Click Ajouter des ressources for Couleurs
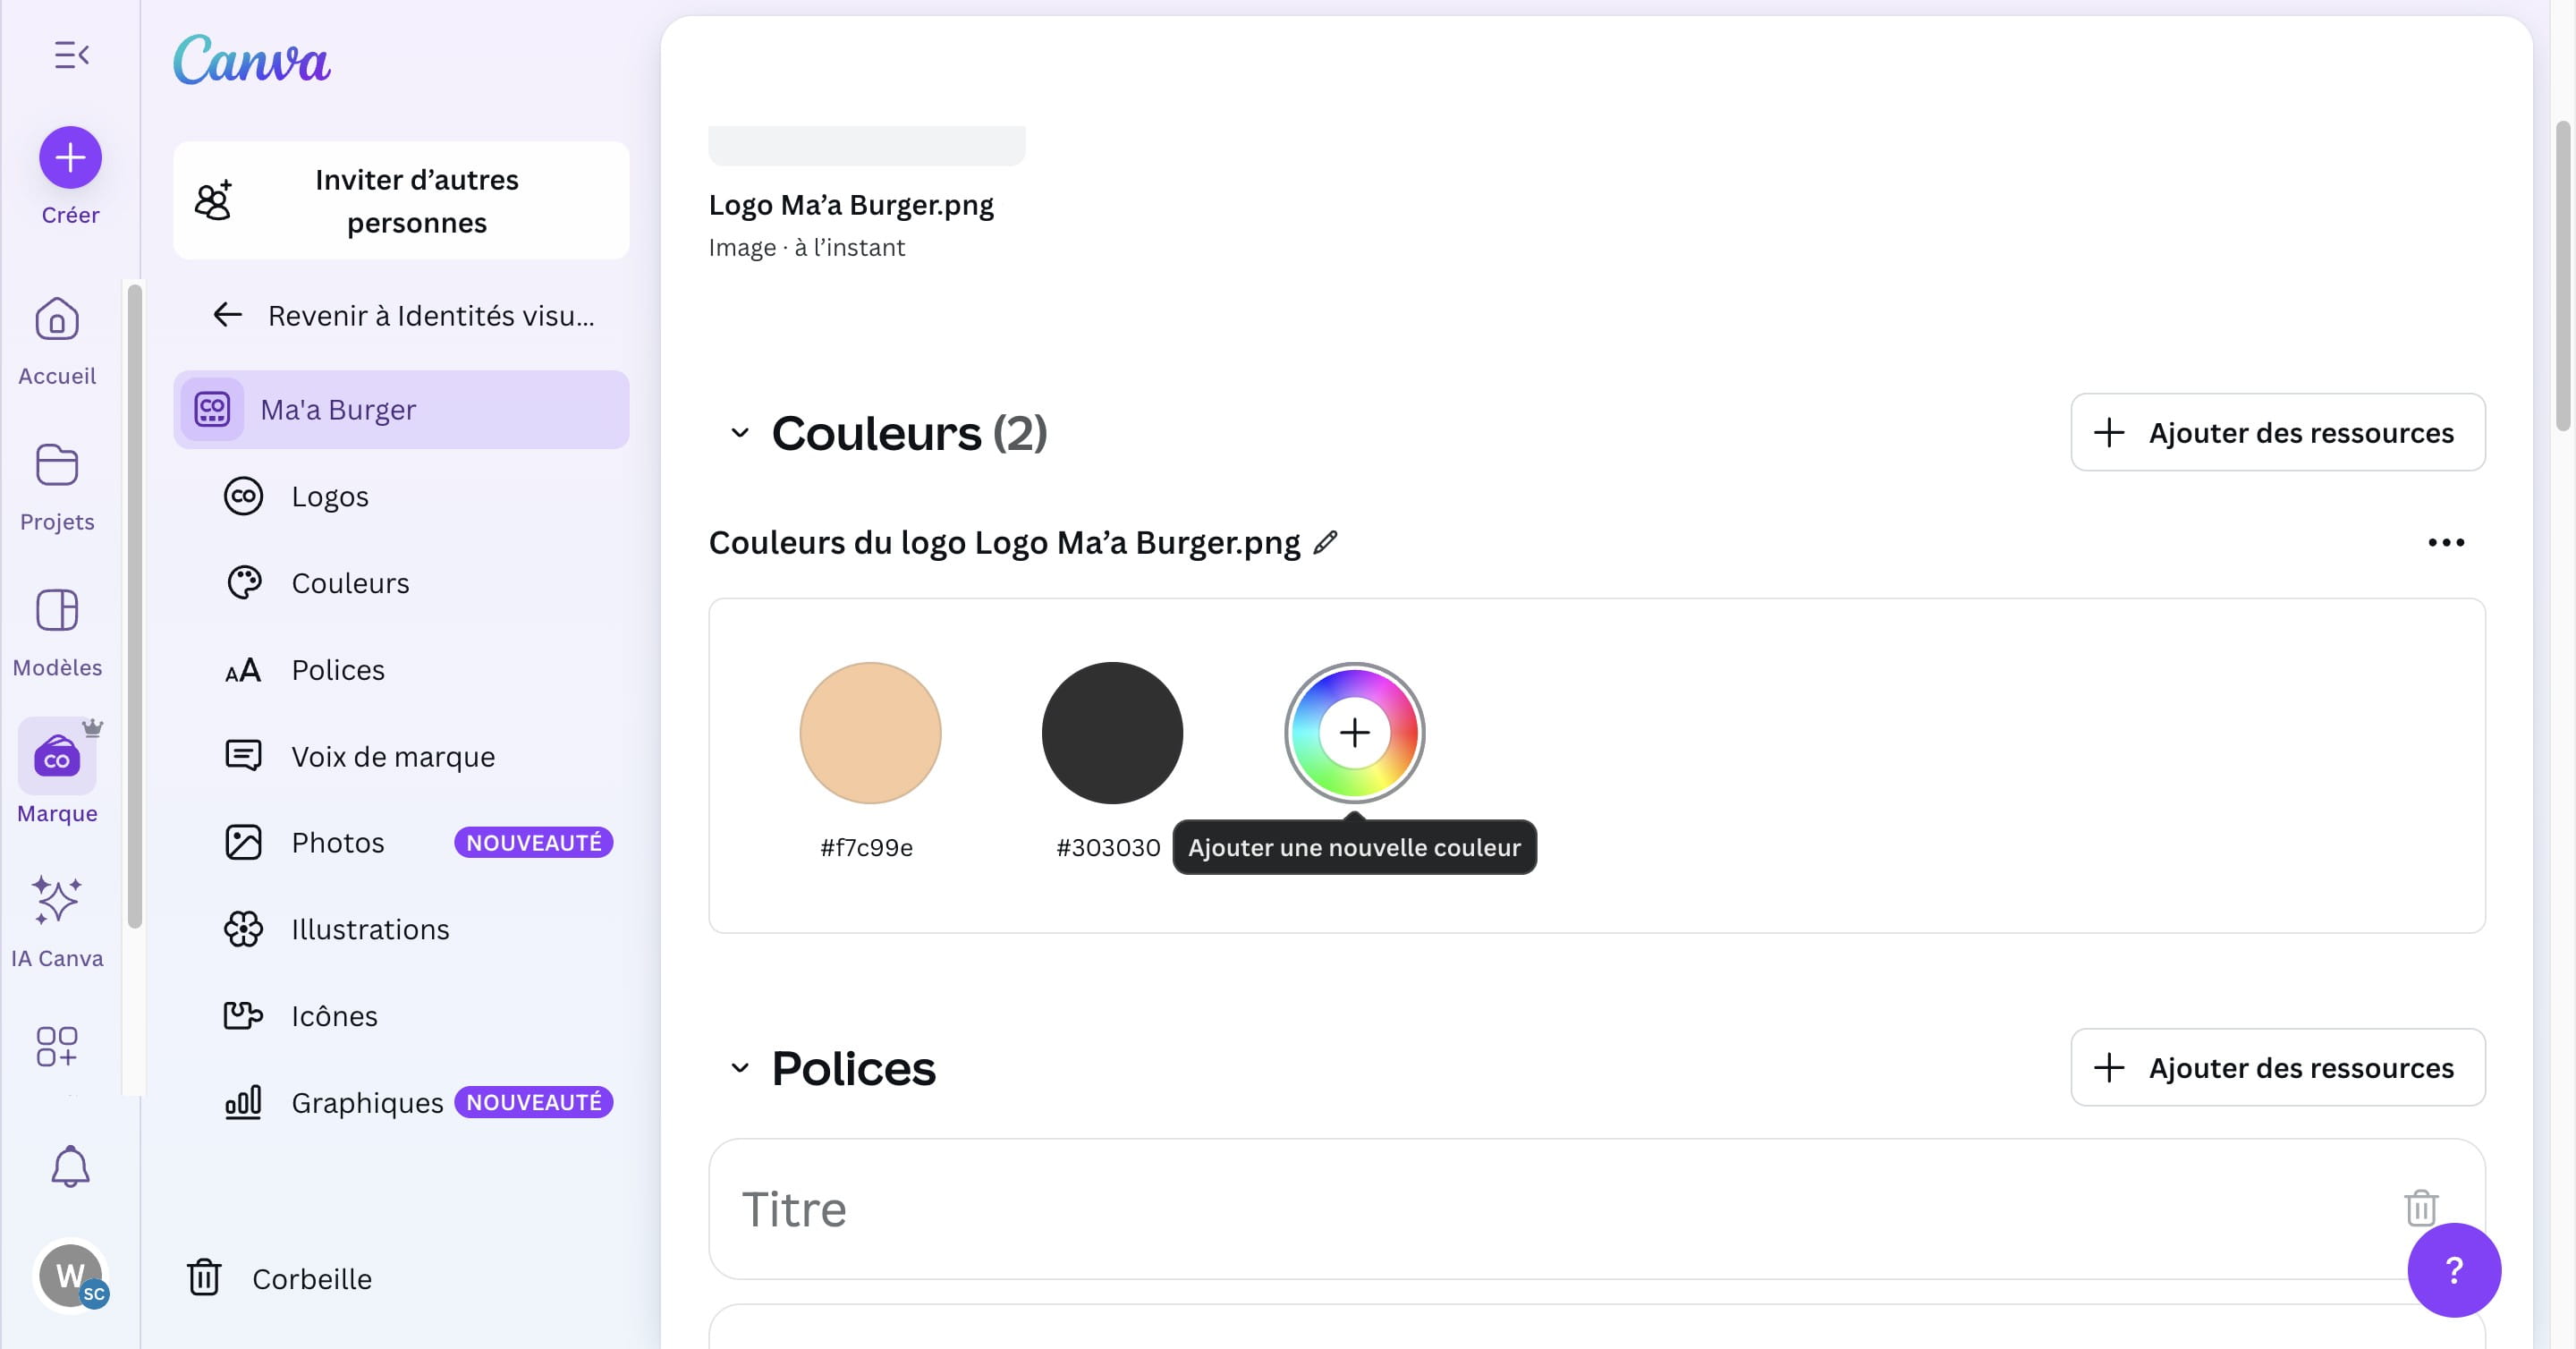2576x1349 pixels. [x=2277, y=432]
